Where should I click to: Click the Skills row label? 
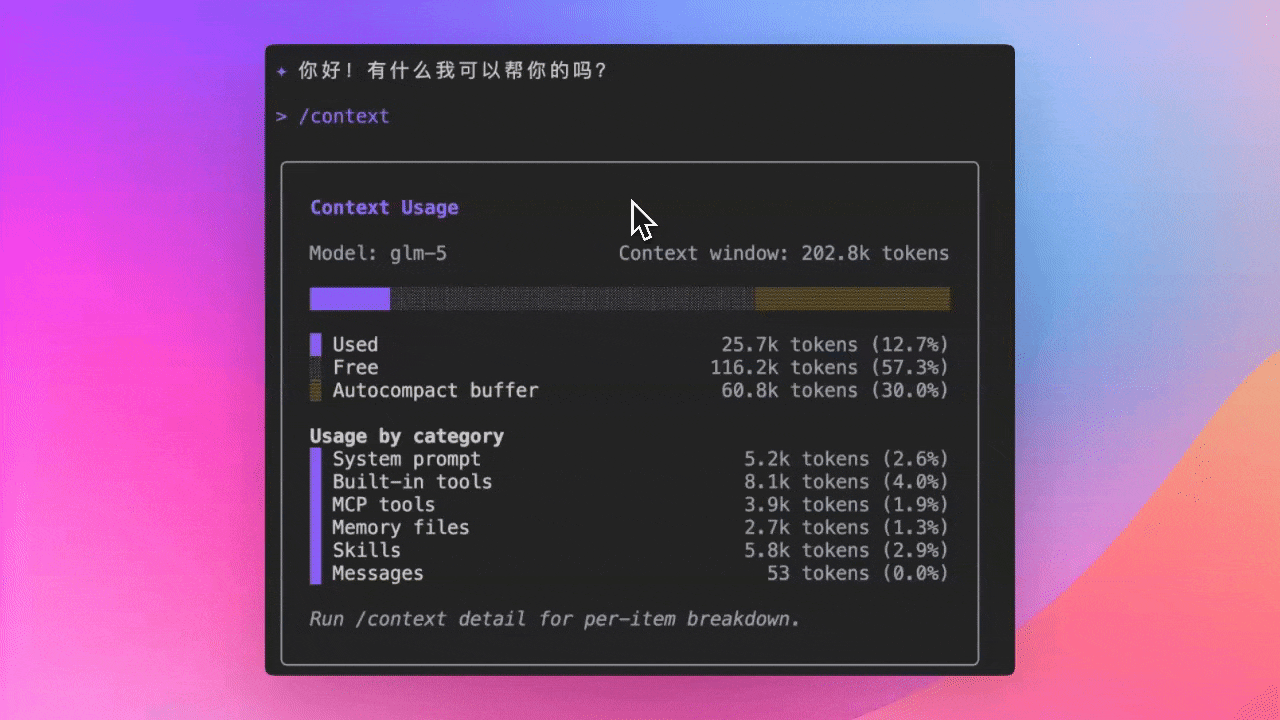pyautogui.click(x=367, y=551)
